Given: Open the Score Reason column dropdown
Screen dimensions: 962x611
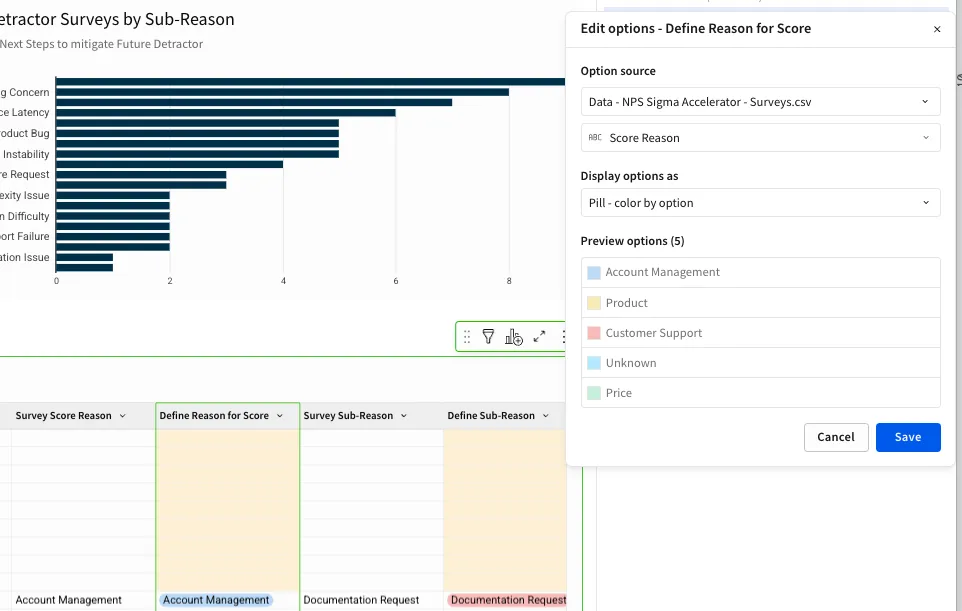Looking at the screenshot, I should point(760,138).
